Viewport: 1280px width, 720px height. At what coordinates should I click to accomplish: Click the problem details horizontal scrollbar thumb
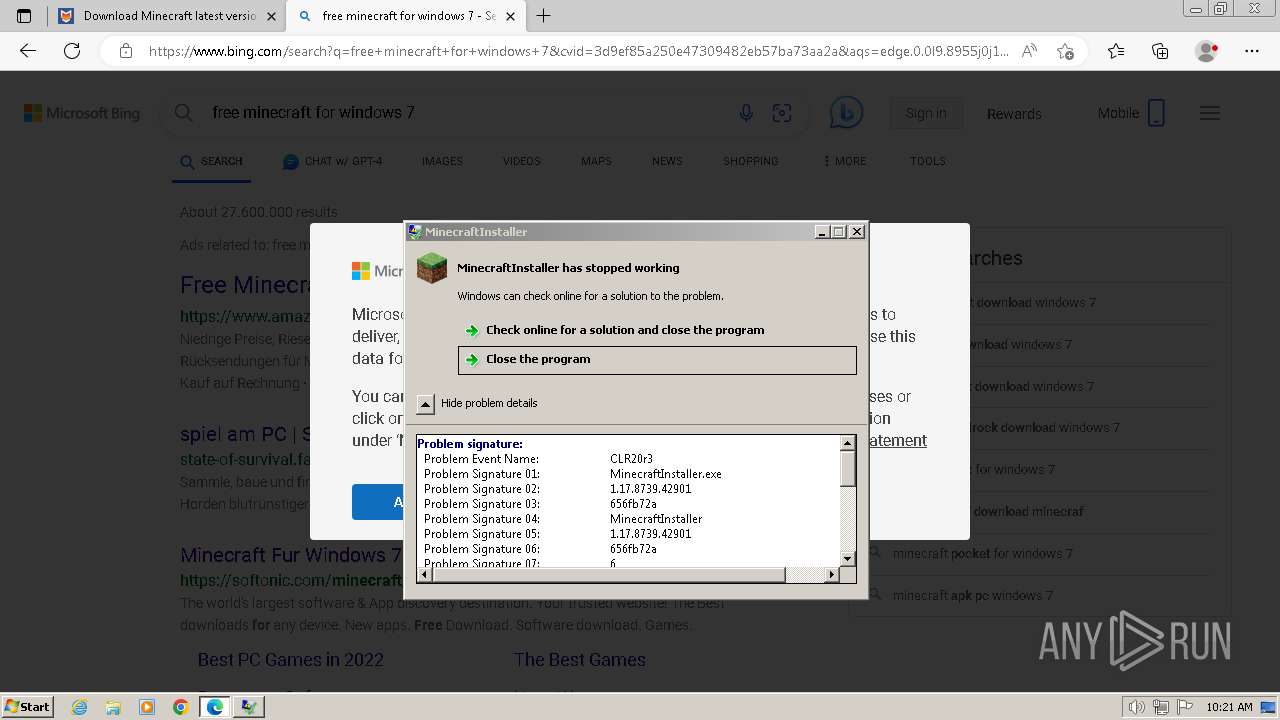pos(609,574)
